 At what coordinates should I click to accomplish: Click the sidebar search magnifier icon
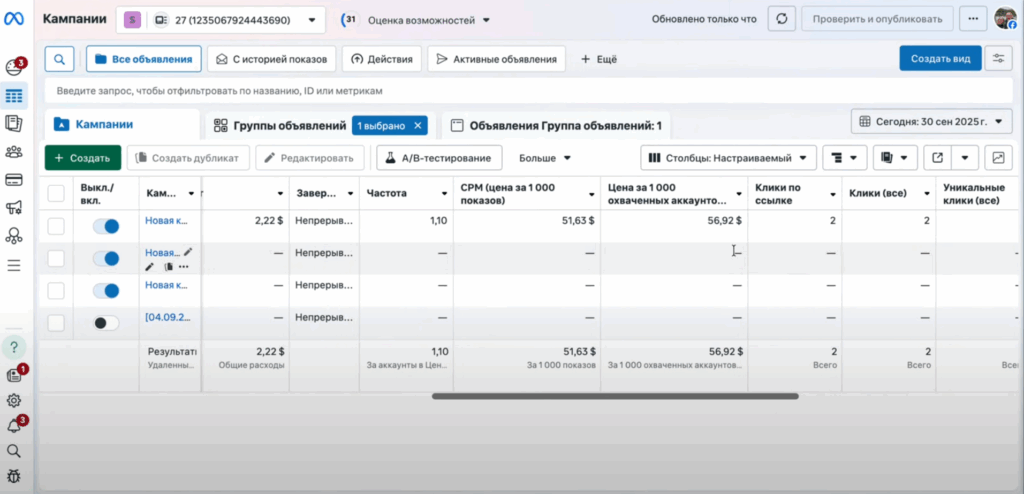pyautogui.click(x=14, y=451)
